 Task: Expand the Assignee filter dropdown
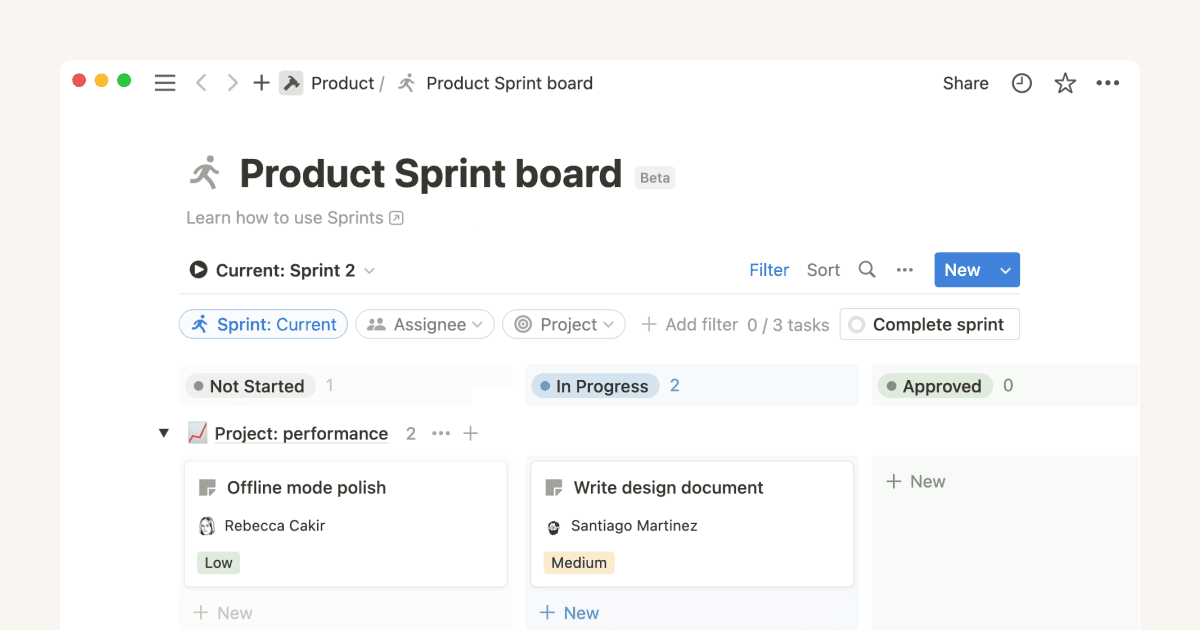(424, 324)
